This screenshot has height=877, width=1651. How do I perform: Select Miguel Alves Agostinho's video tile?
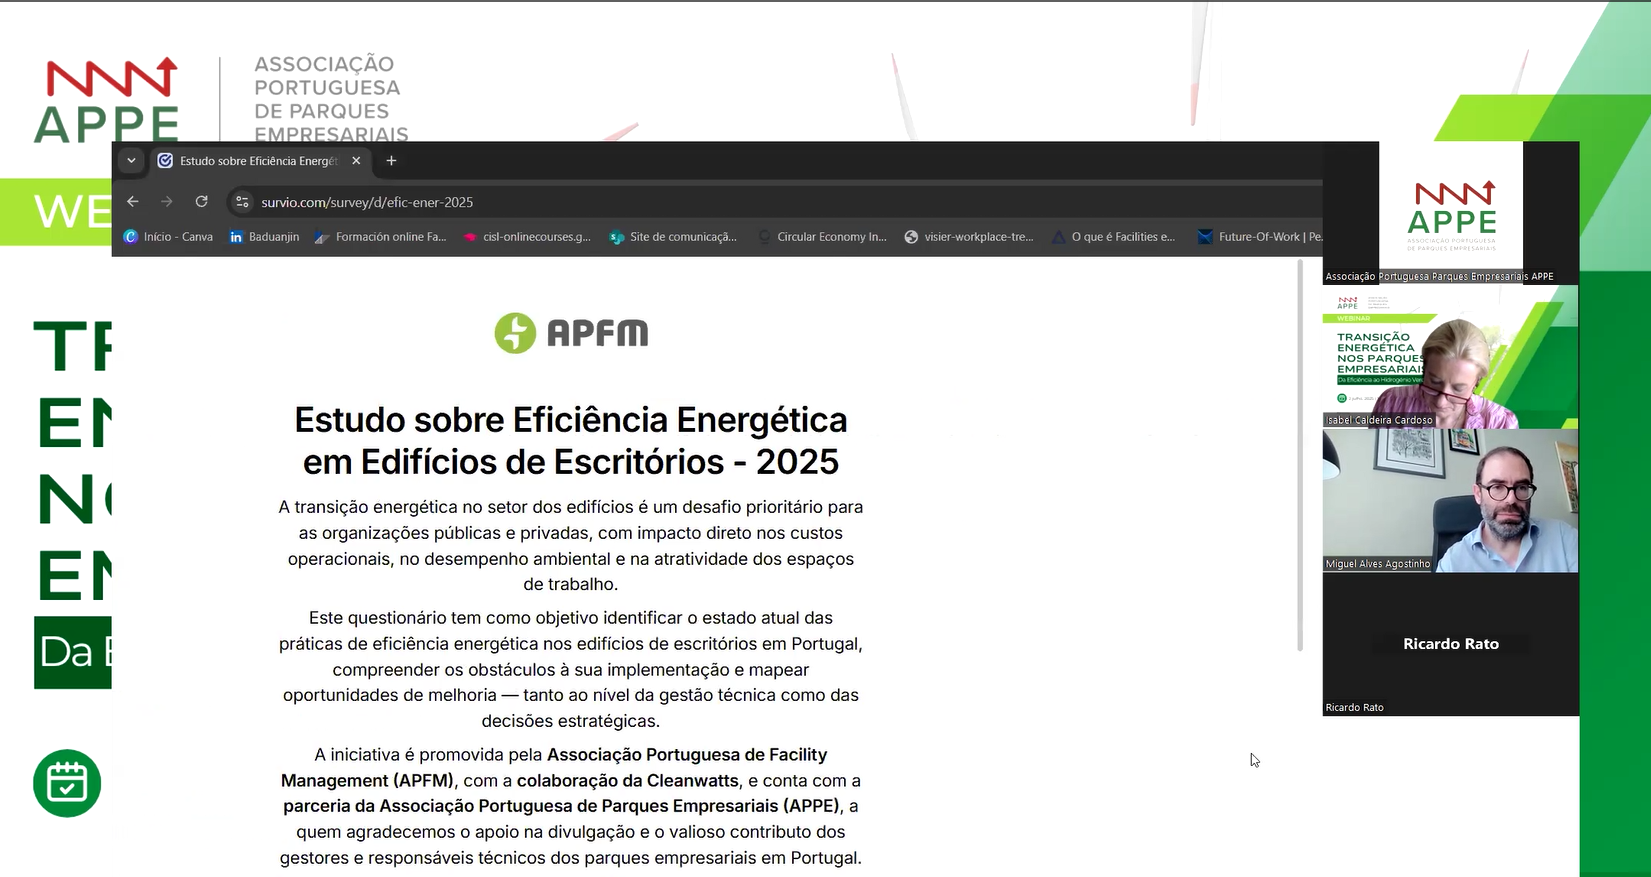pos(1450,501)
